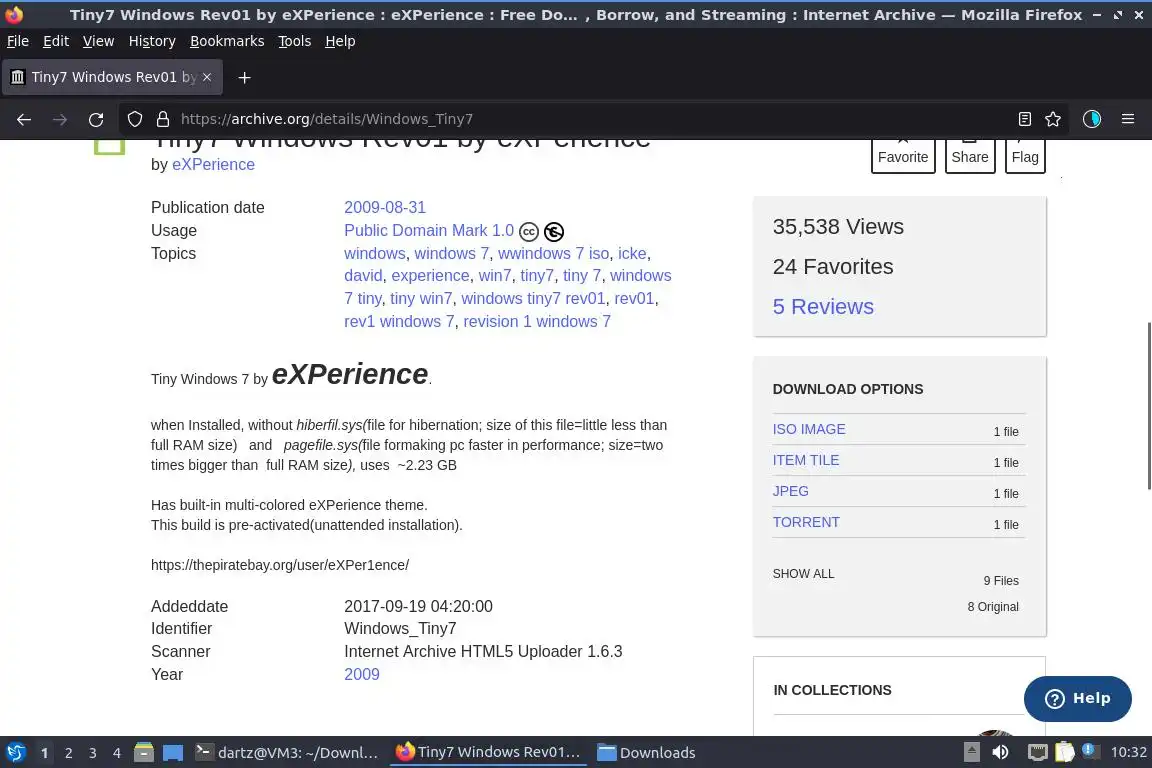Image resolution: width=1152 pixels, height=768 pixels.
Task: Close the Tiny7 Windows Rev01 tab
Action: tap(207, 77)
